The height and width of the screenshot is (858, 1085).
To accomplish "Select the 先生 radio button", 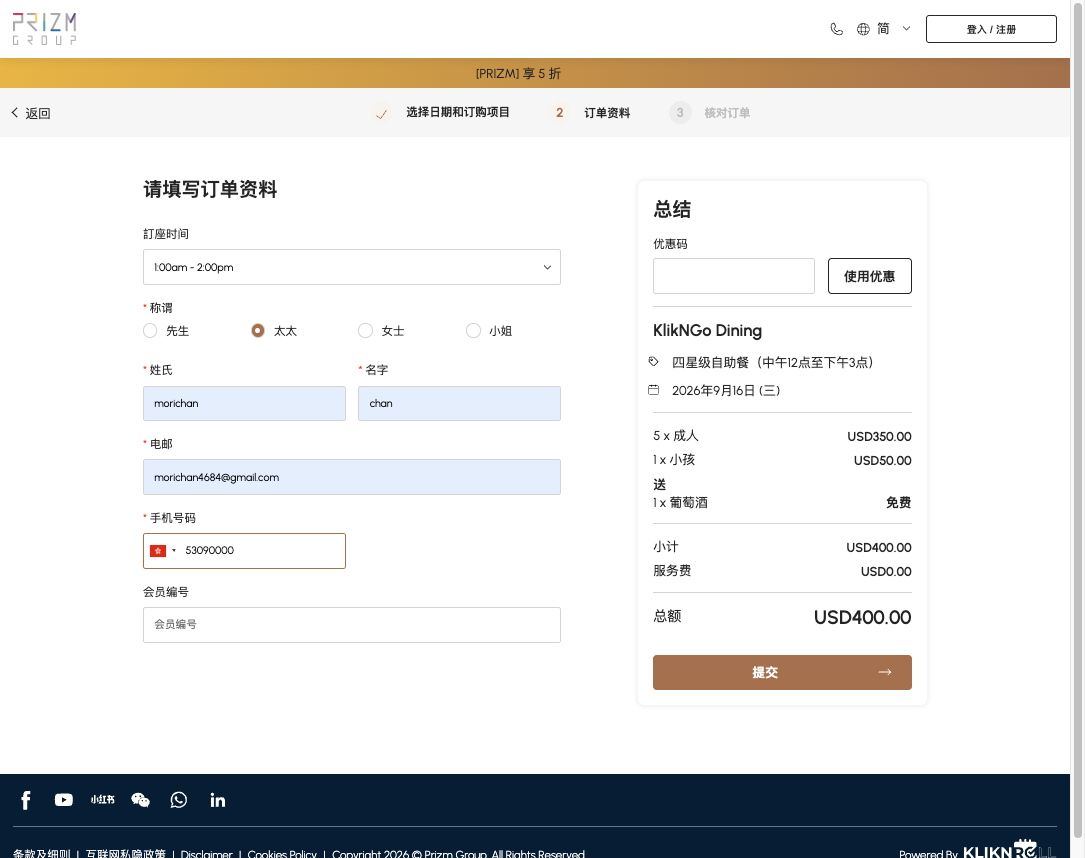I will 150,331.
